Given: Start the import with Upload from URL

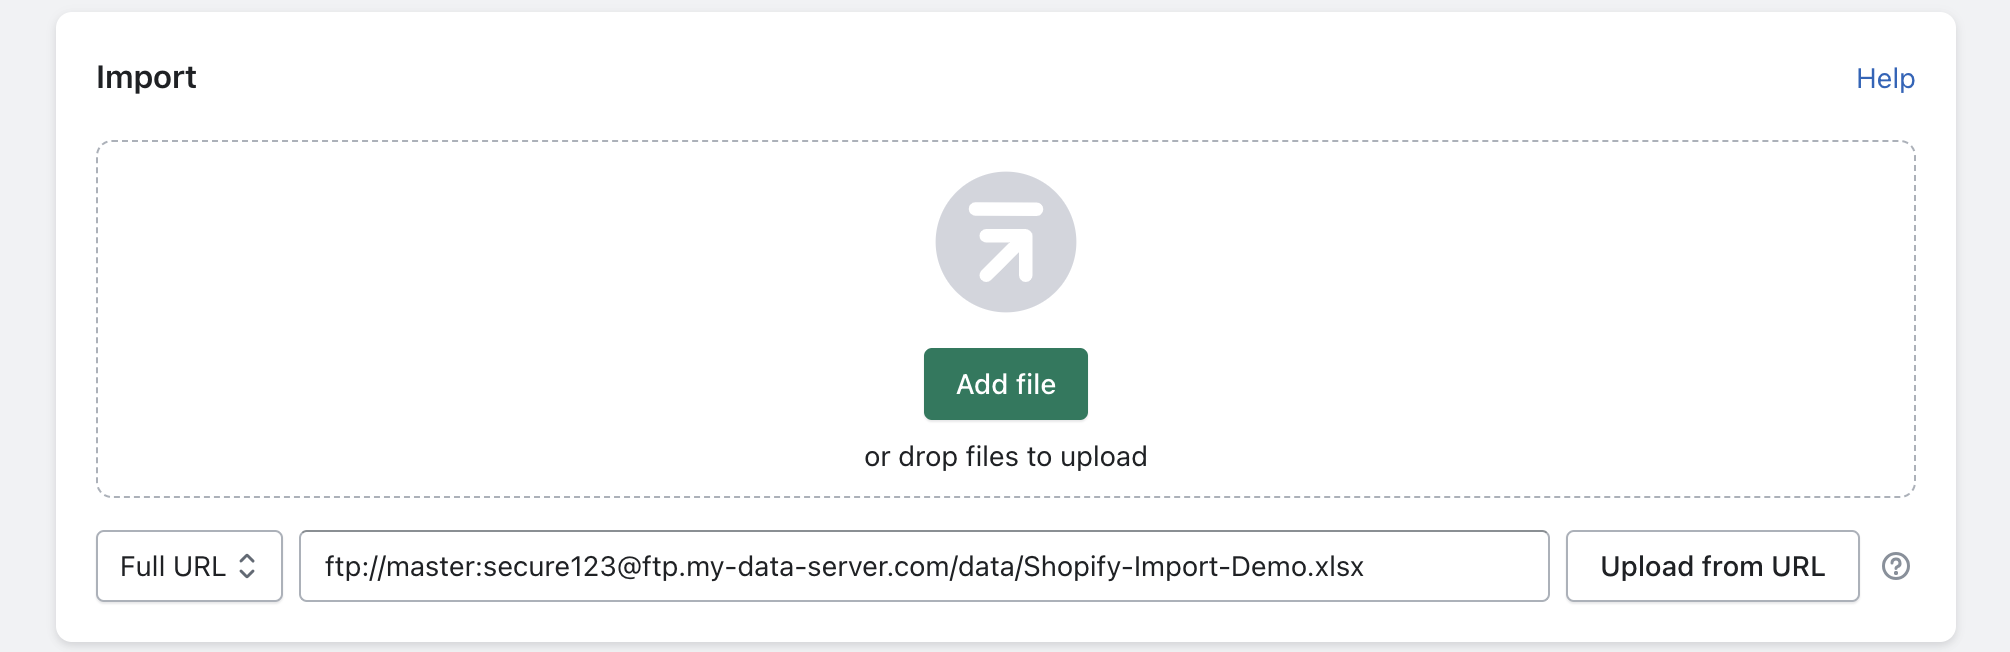Looking at the screenshot, I should pyautogui.click(x=1712, y=566).
